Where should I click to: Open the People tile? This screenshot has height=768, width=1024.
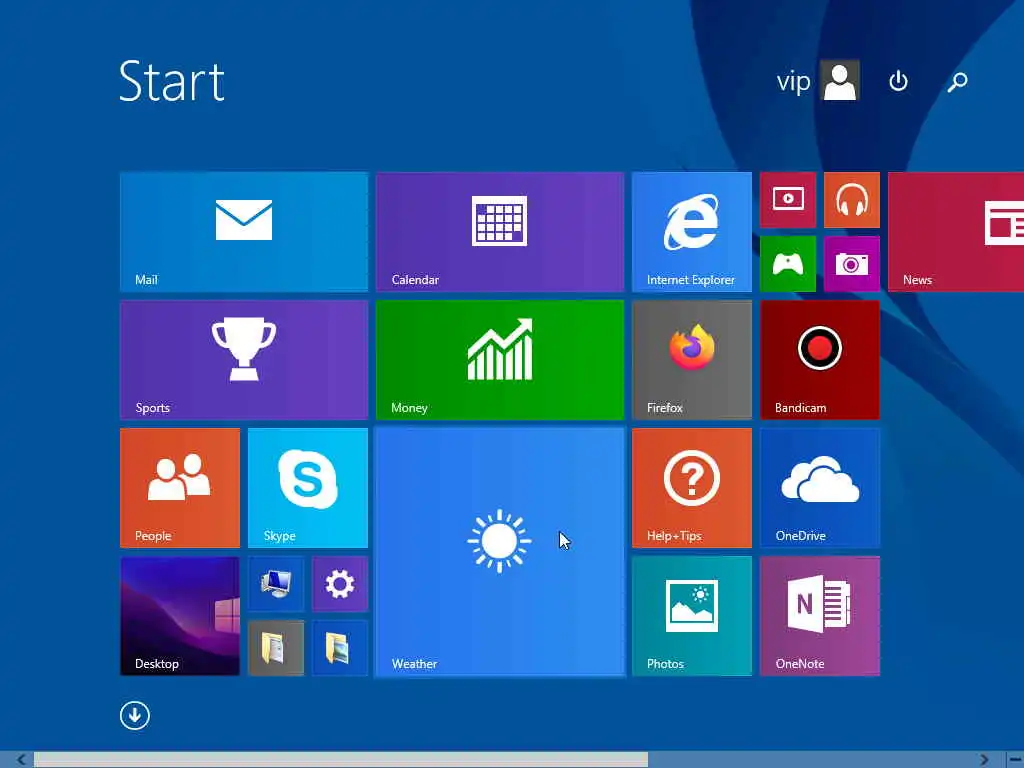[180, 488]
